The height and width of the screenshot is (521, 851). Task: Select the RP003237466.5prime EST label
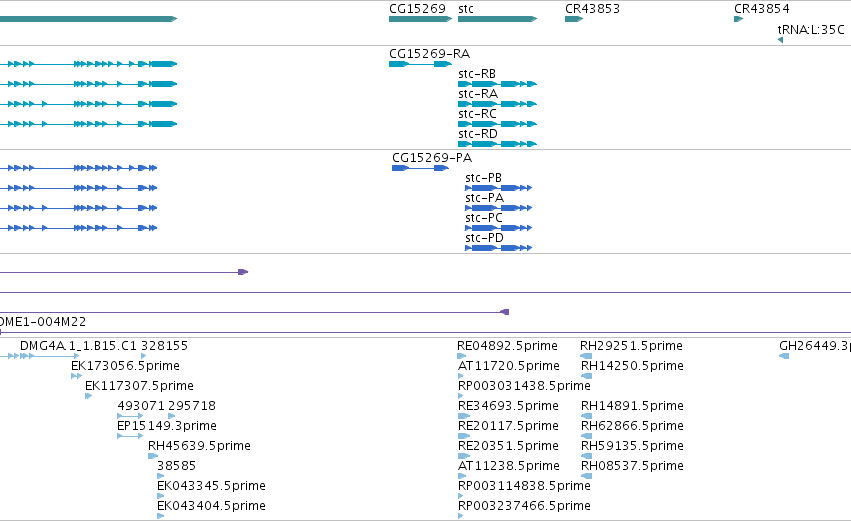pyautogui.click(x=524, y=506)
